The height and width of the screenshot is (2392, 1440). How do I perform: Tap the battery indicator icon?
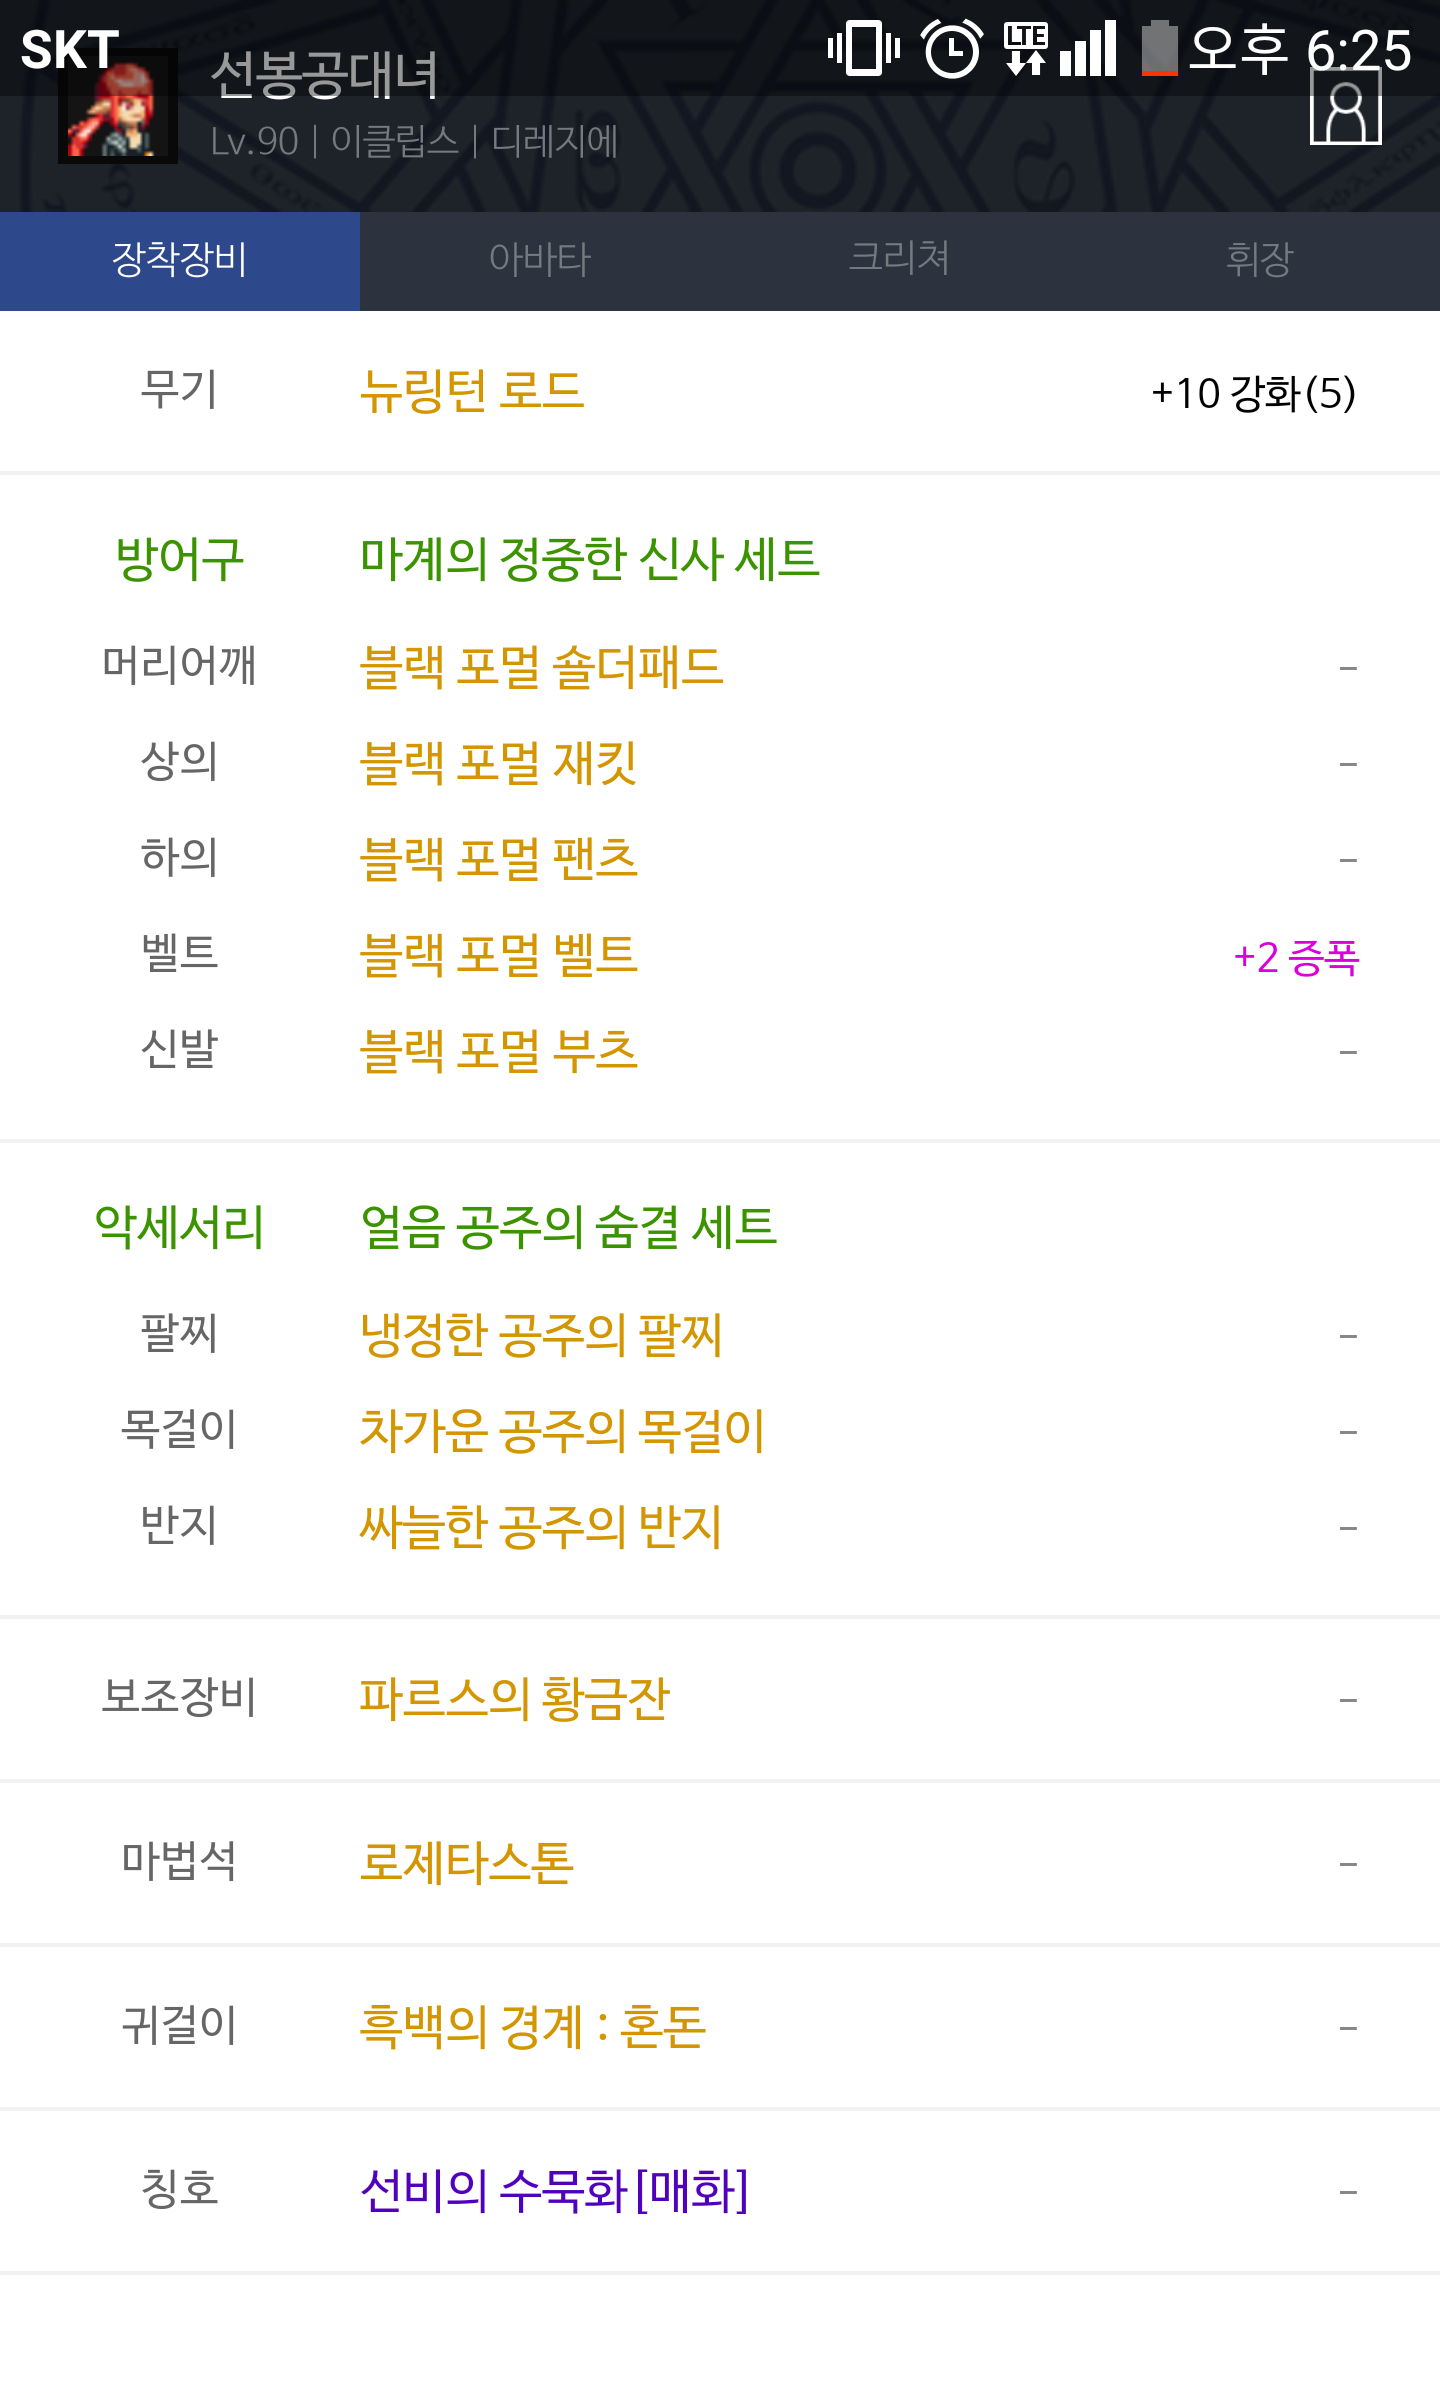point(1159,48)
